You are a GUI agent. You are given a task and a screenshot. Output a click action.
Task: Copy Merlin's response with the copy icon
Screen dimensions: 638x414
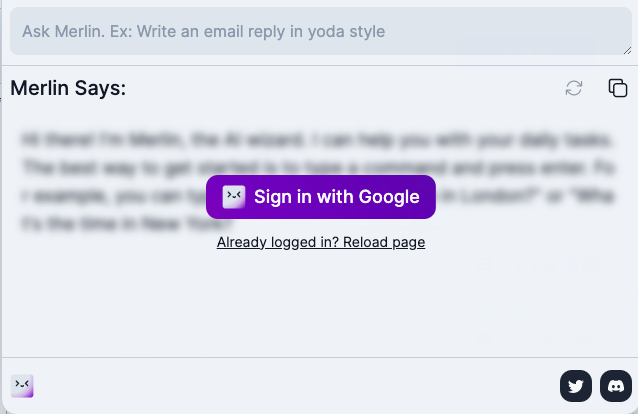pos(618,88)
